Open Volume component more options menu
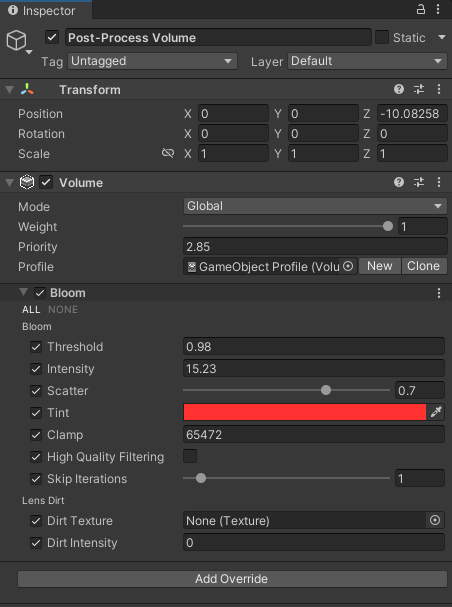This screenshot has height=607, width=452. coord(439,182)
